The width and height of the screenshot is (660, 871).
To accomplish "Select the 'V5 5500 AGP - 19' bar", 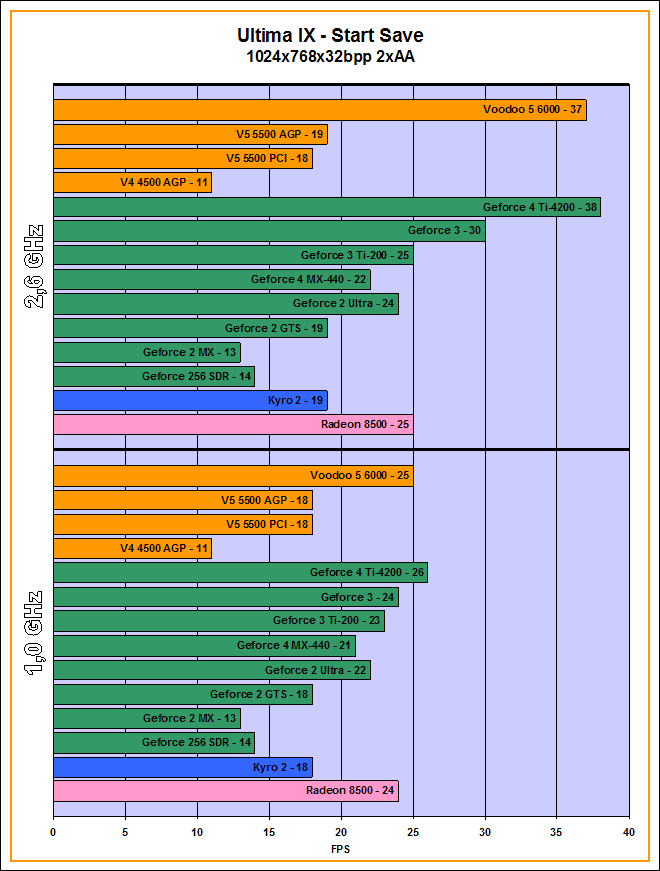I will pos(189,134).
